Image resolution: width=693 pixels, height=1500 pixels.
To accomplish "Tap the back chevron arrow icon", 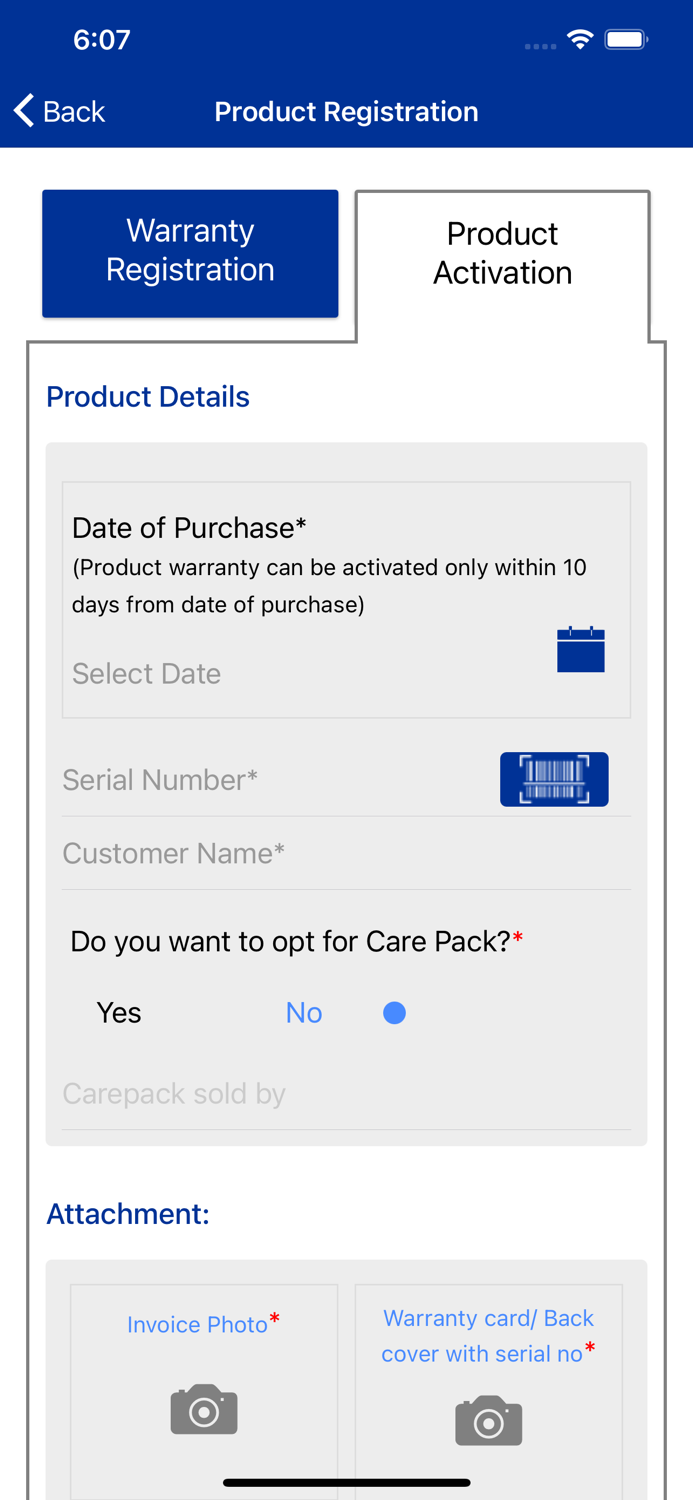I will (21, 110).
